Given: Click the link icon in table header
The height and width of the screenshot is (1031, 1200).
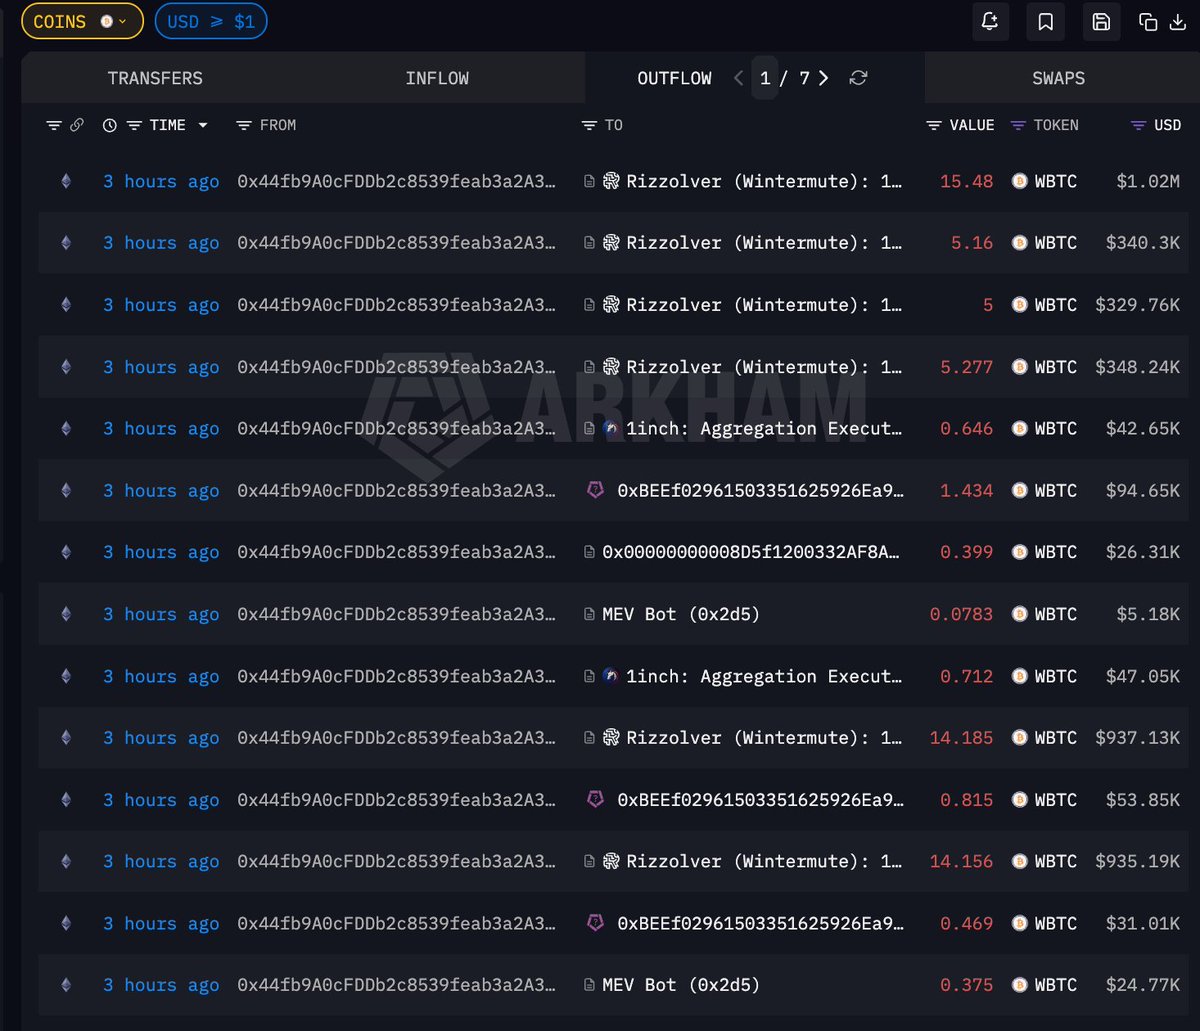Looking at the screenshot, I should [x=77, y=125].
